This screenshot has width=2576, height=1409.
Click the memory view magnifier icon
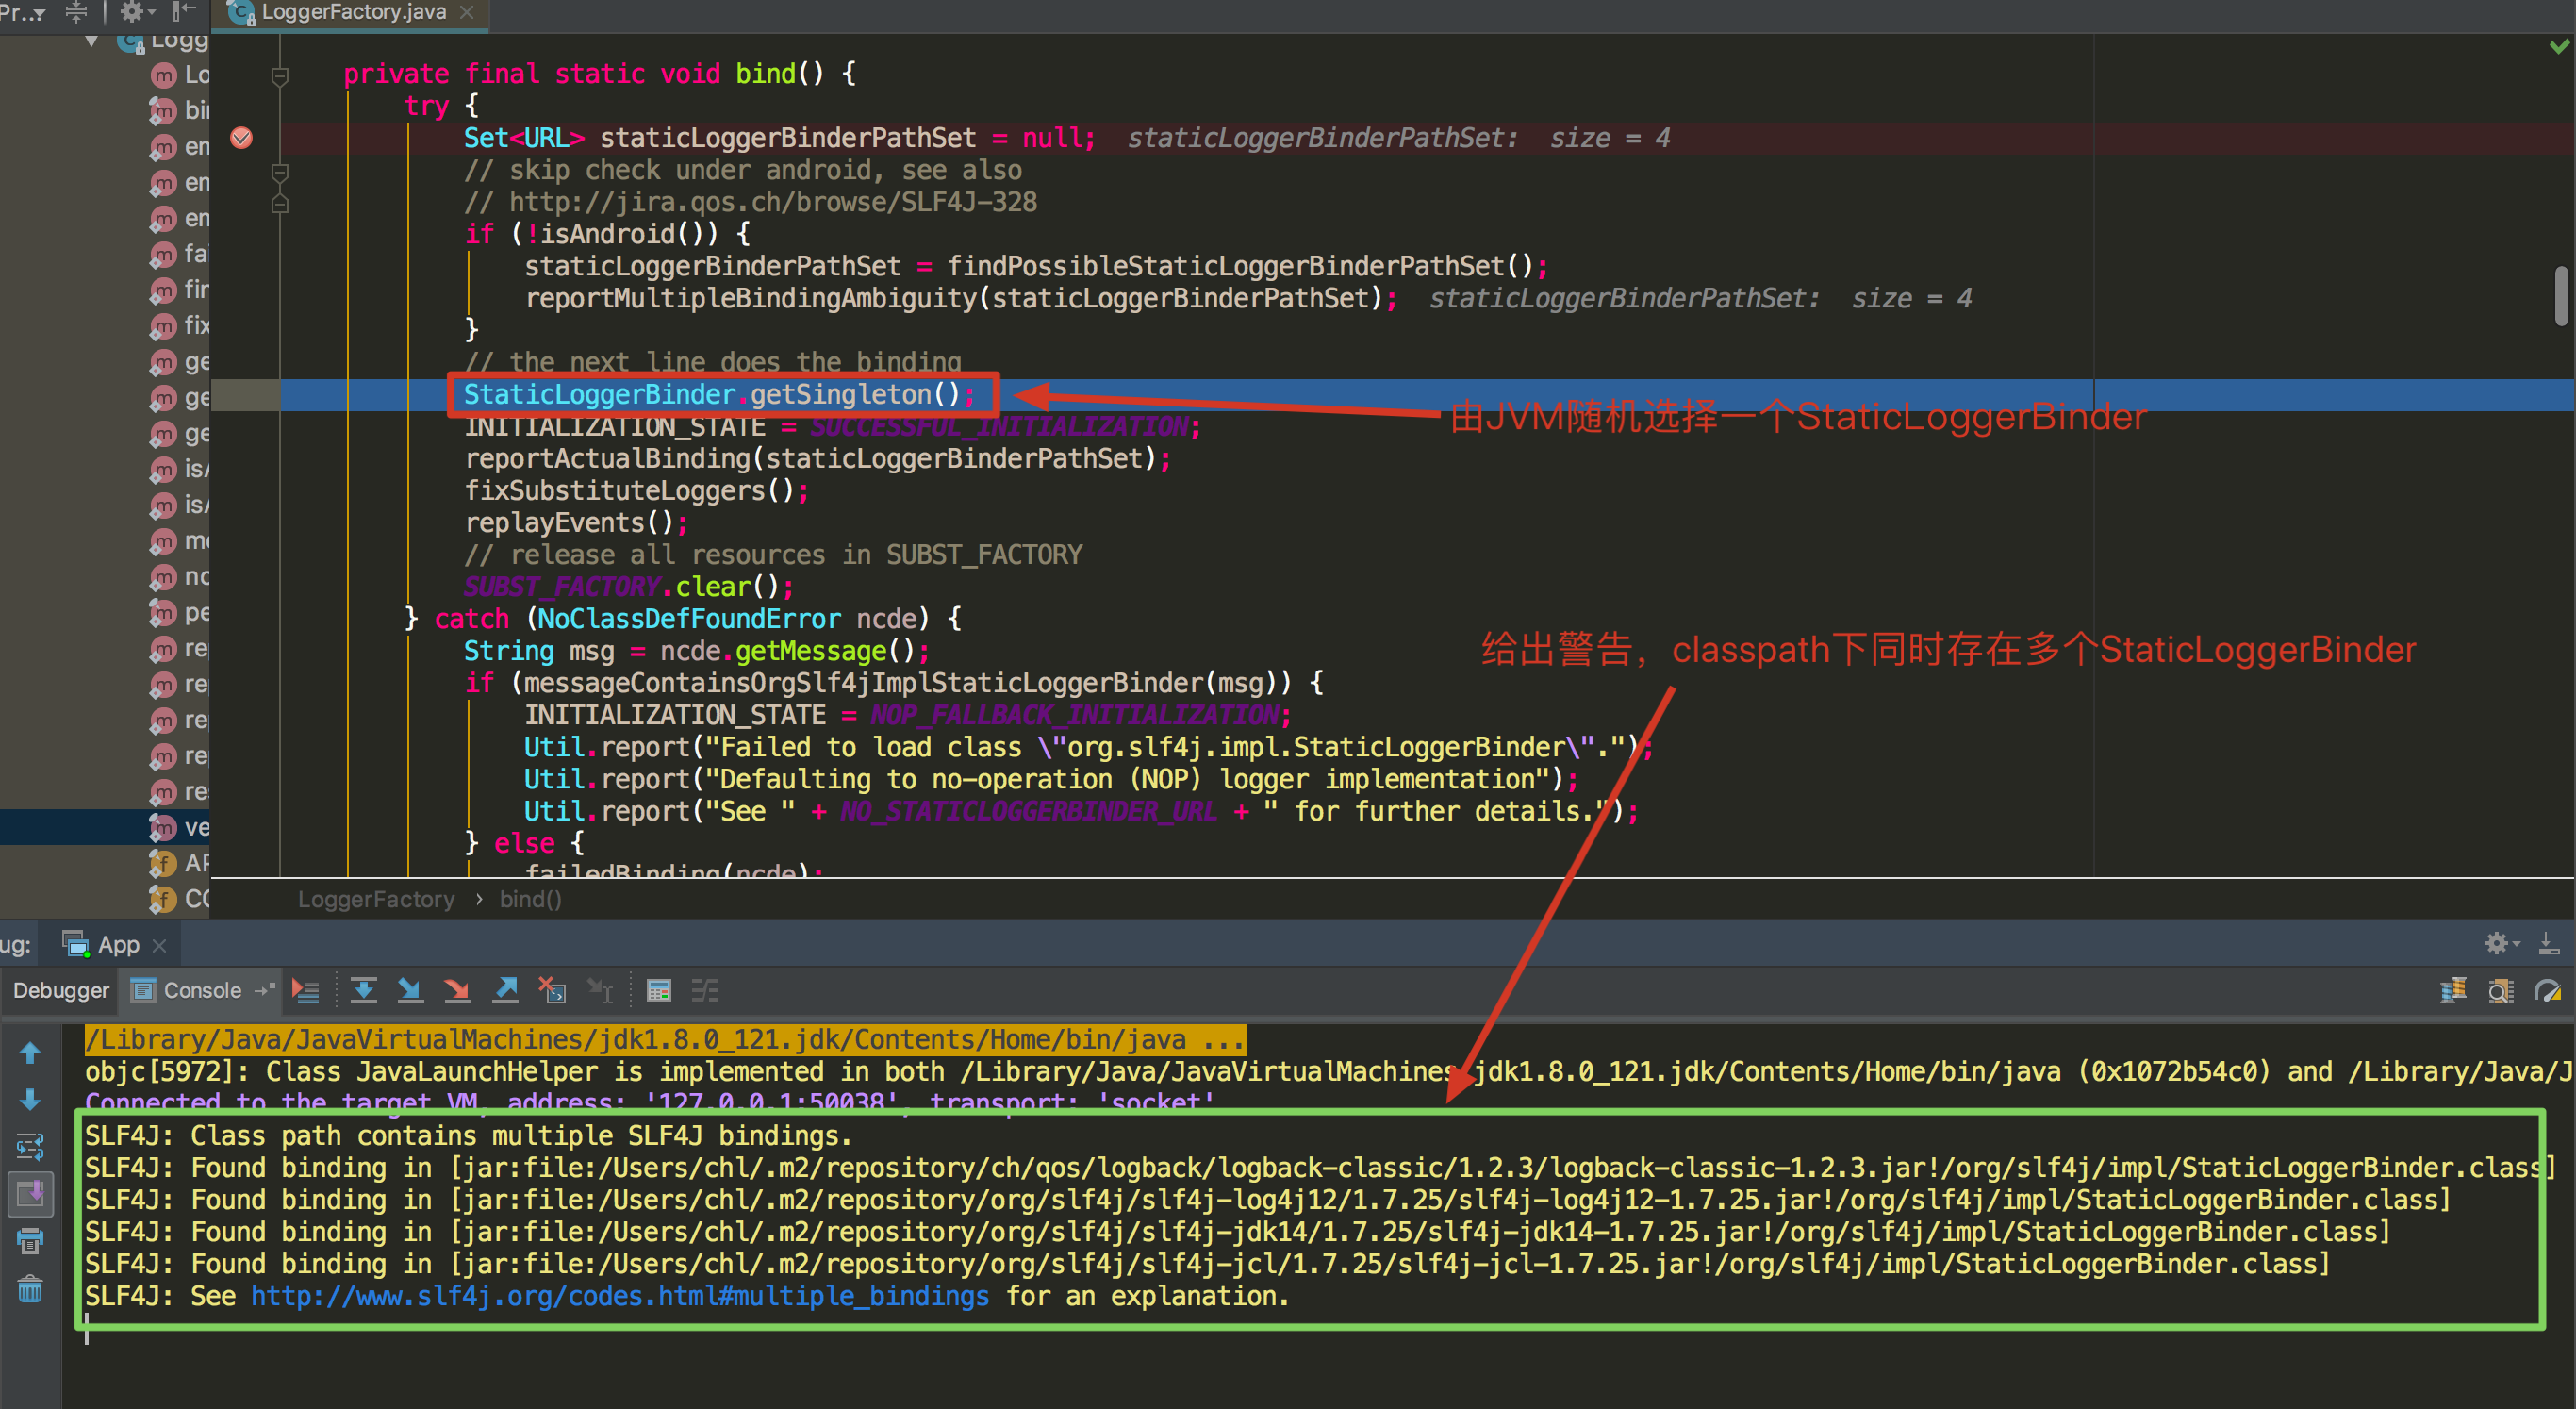(x=2500, y=990)
